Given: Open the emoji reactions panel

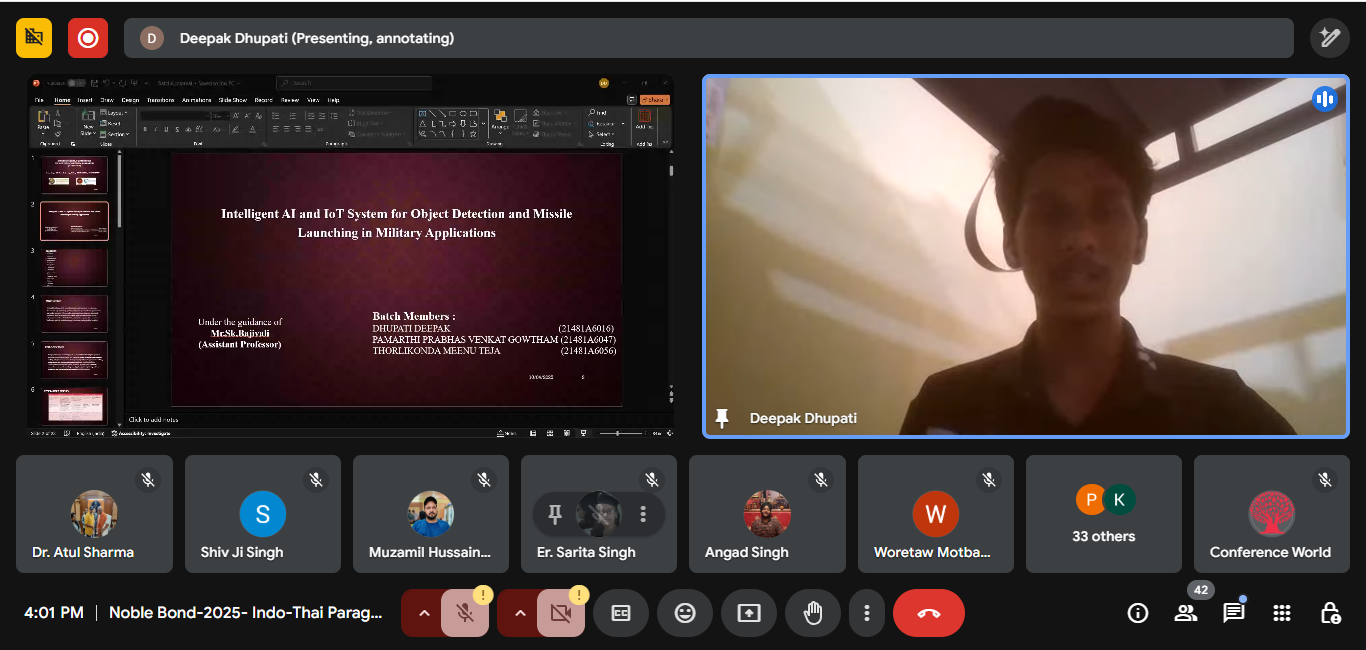Looking at the screenshot, I should [685, 612].
